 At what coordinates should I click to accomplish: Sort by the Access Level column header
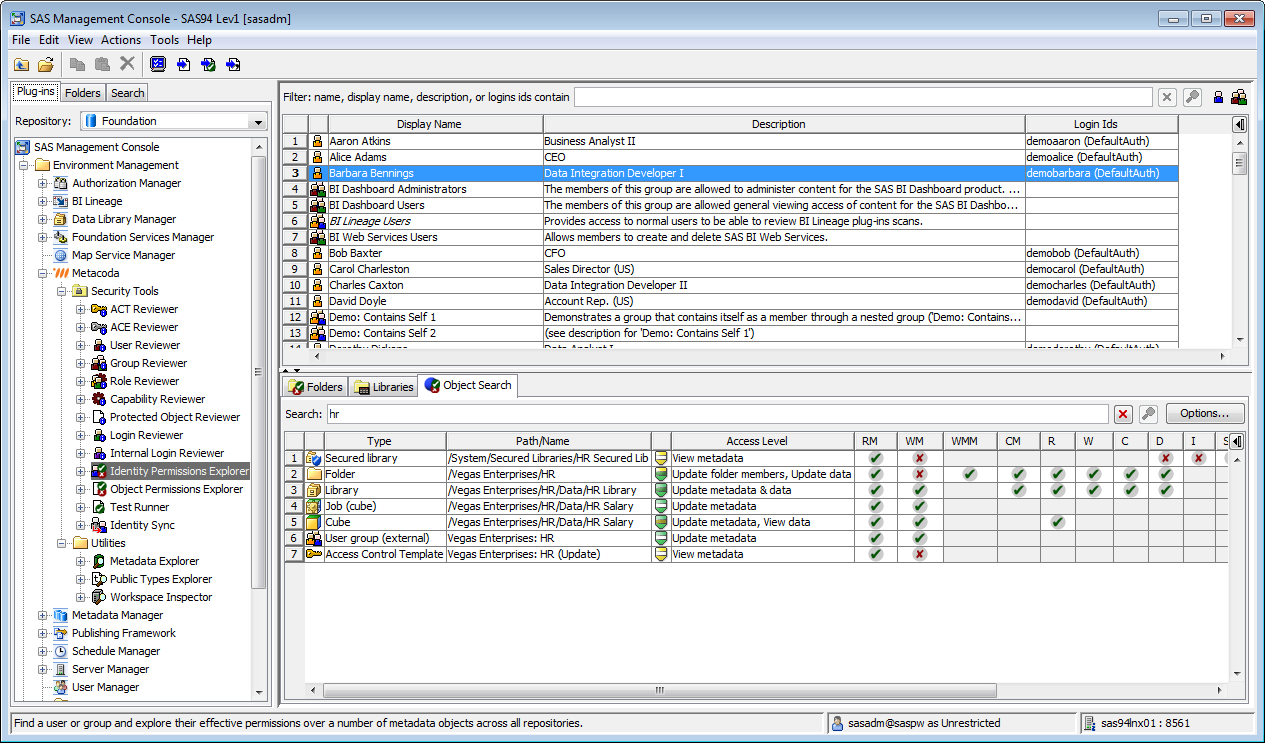763,441
